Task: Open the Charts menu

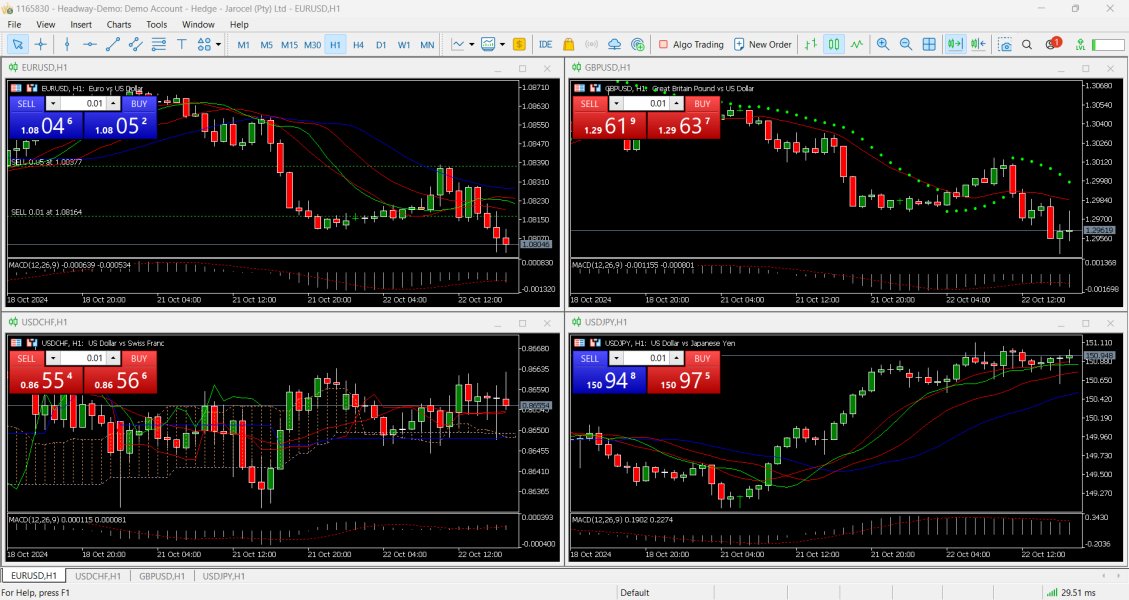Action: point(119,24)
